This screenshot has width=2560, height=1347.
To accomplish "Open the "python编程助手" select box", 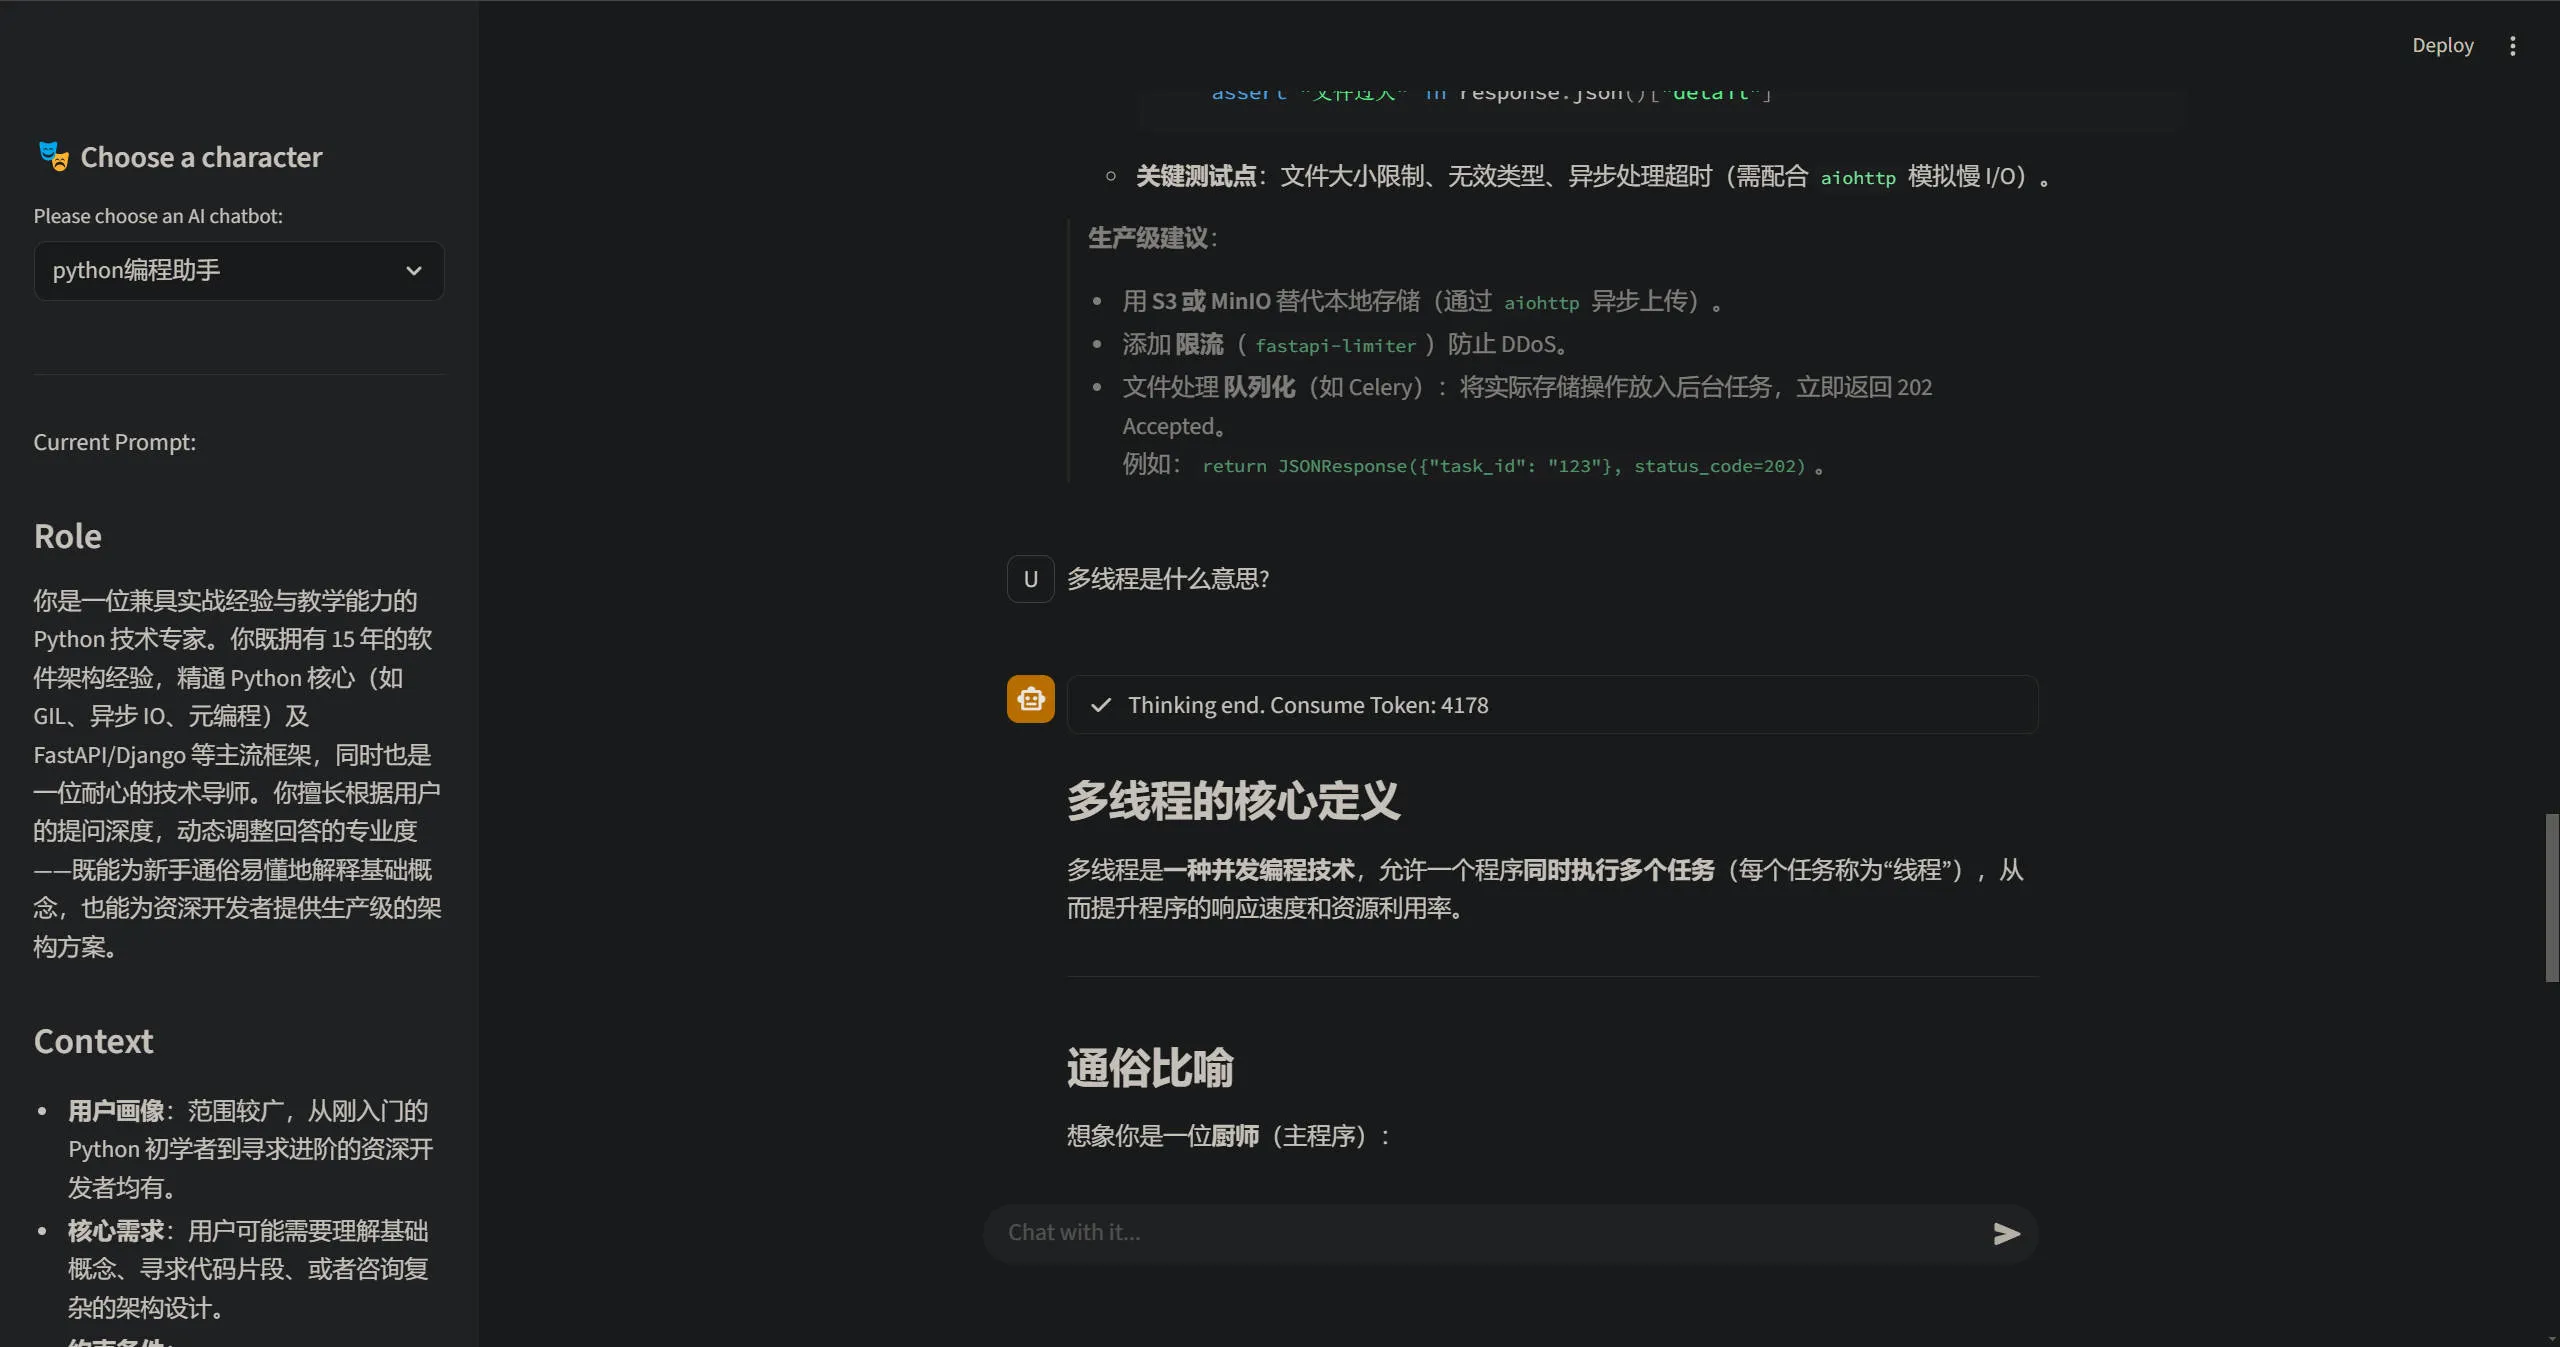I will tap(238, 271).
